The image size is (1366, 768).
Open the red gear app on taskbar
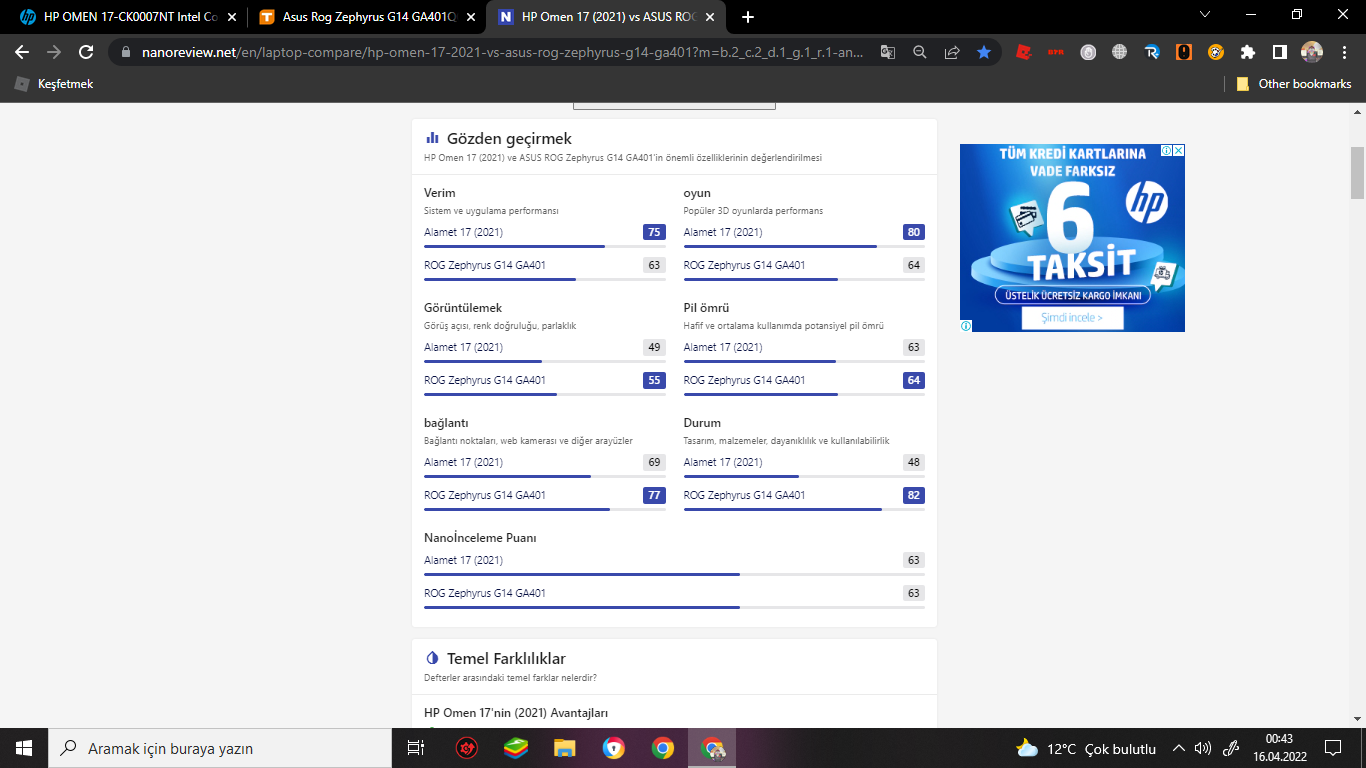(x=466, y=748)
